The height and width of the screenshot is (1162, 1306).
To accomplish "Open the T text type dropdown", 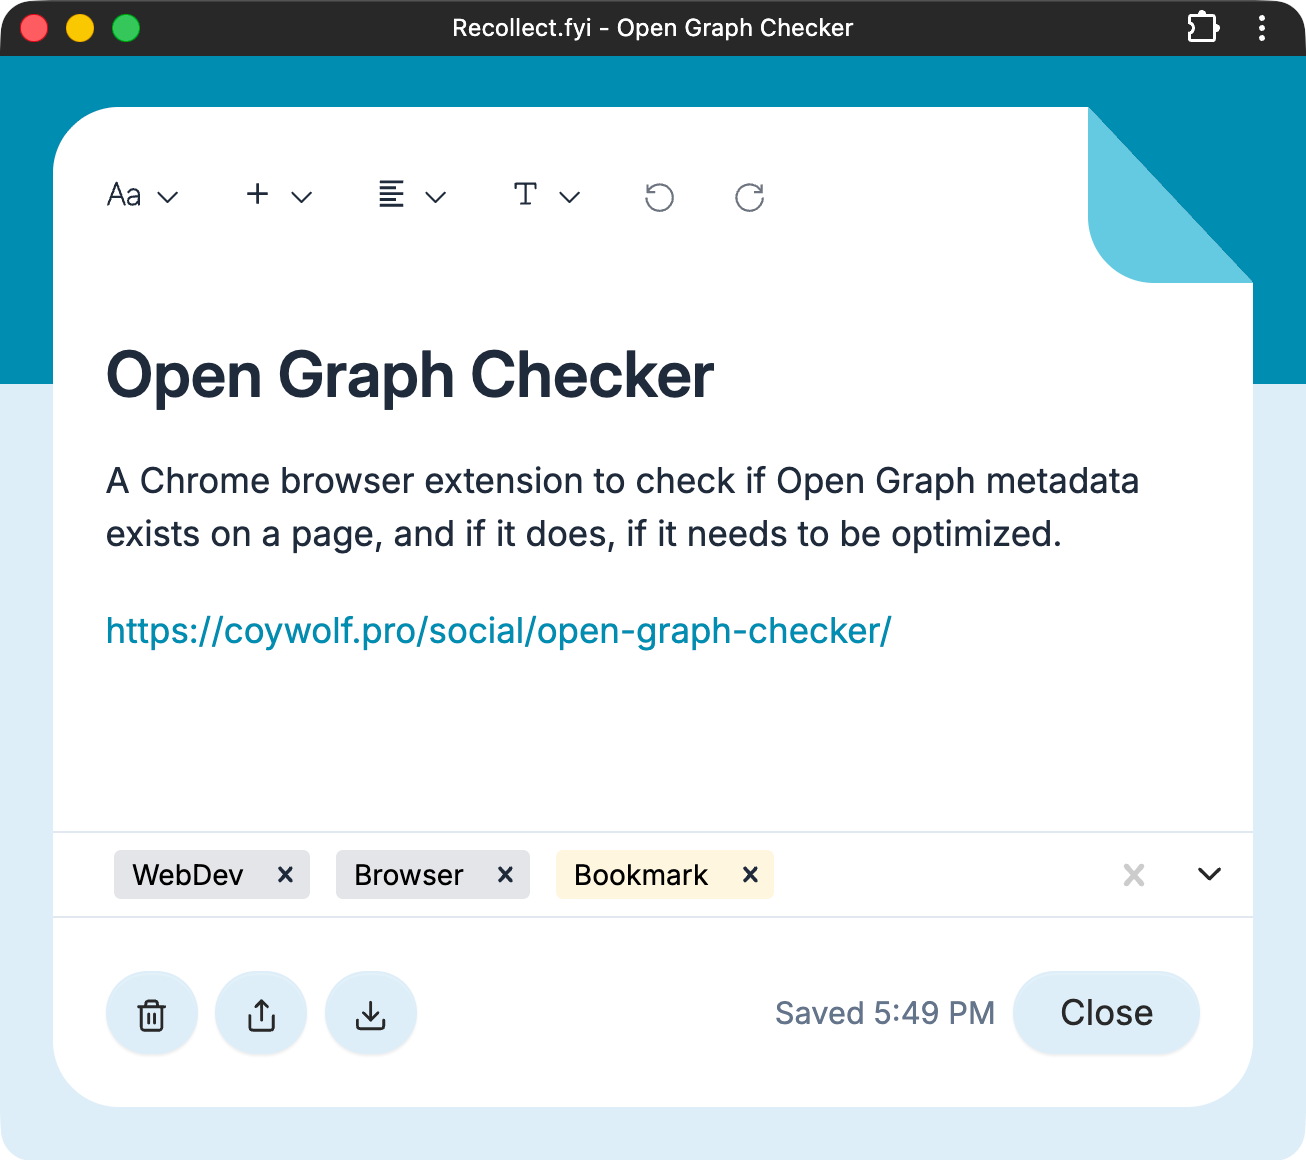I will pyautogui.click(x=546, y=195).
